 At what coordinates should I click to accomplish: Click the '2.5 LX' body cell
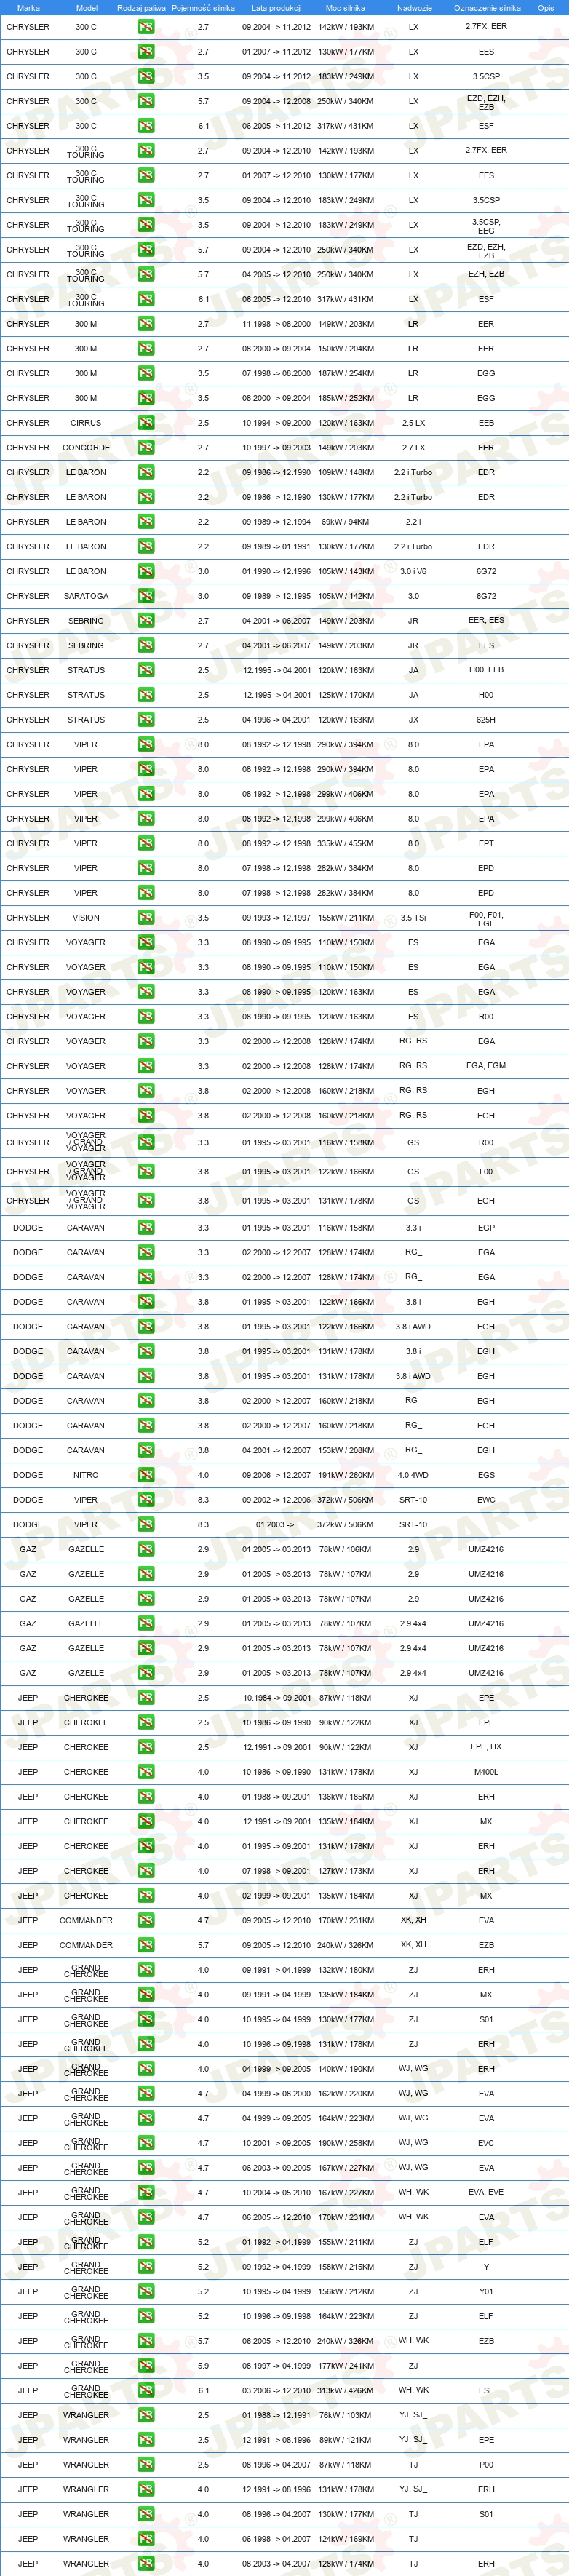click(x=413, y=423)
